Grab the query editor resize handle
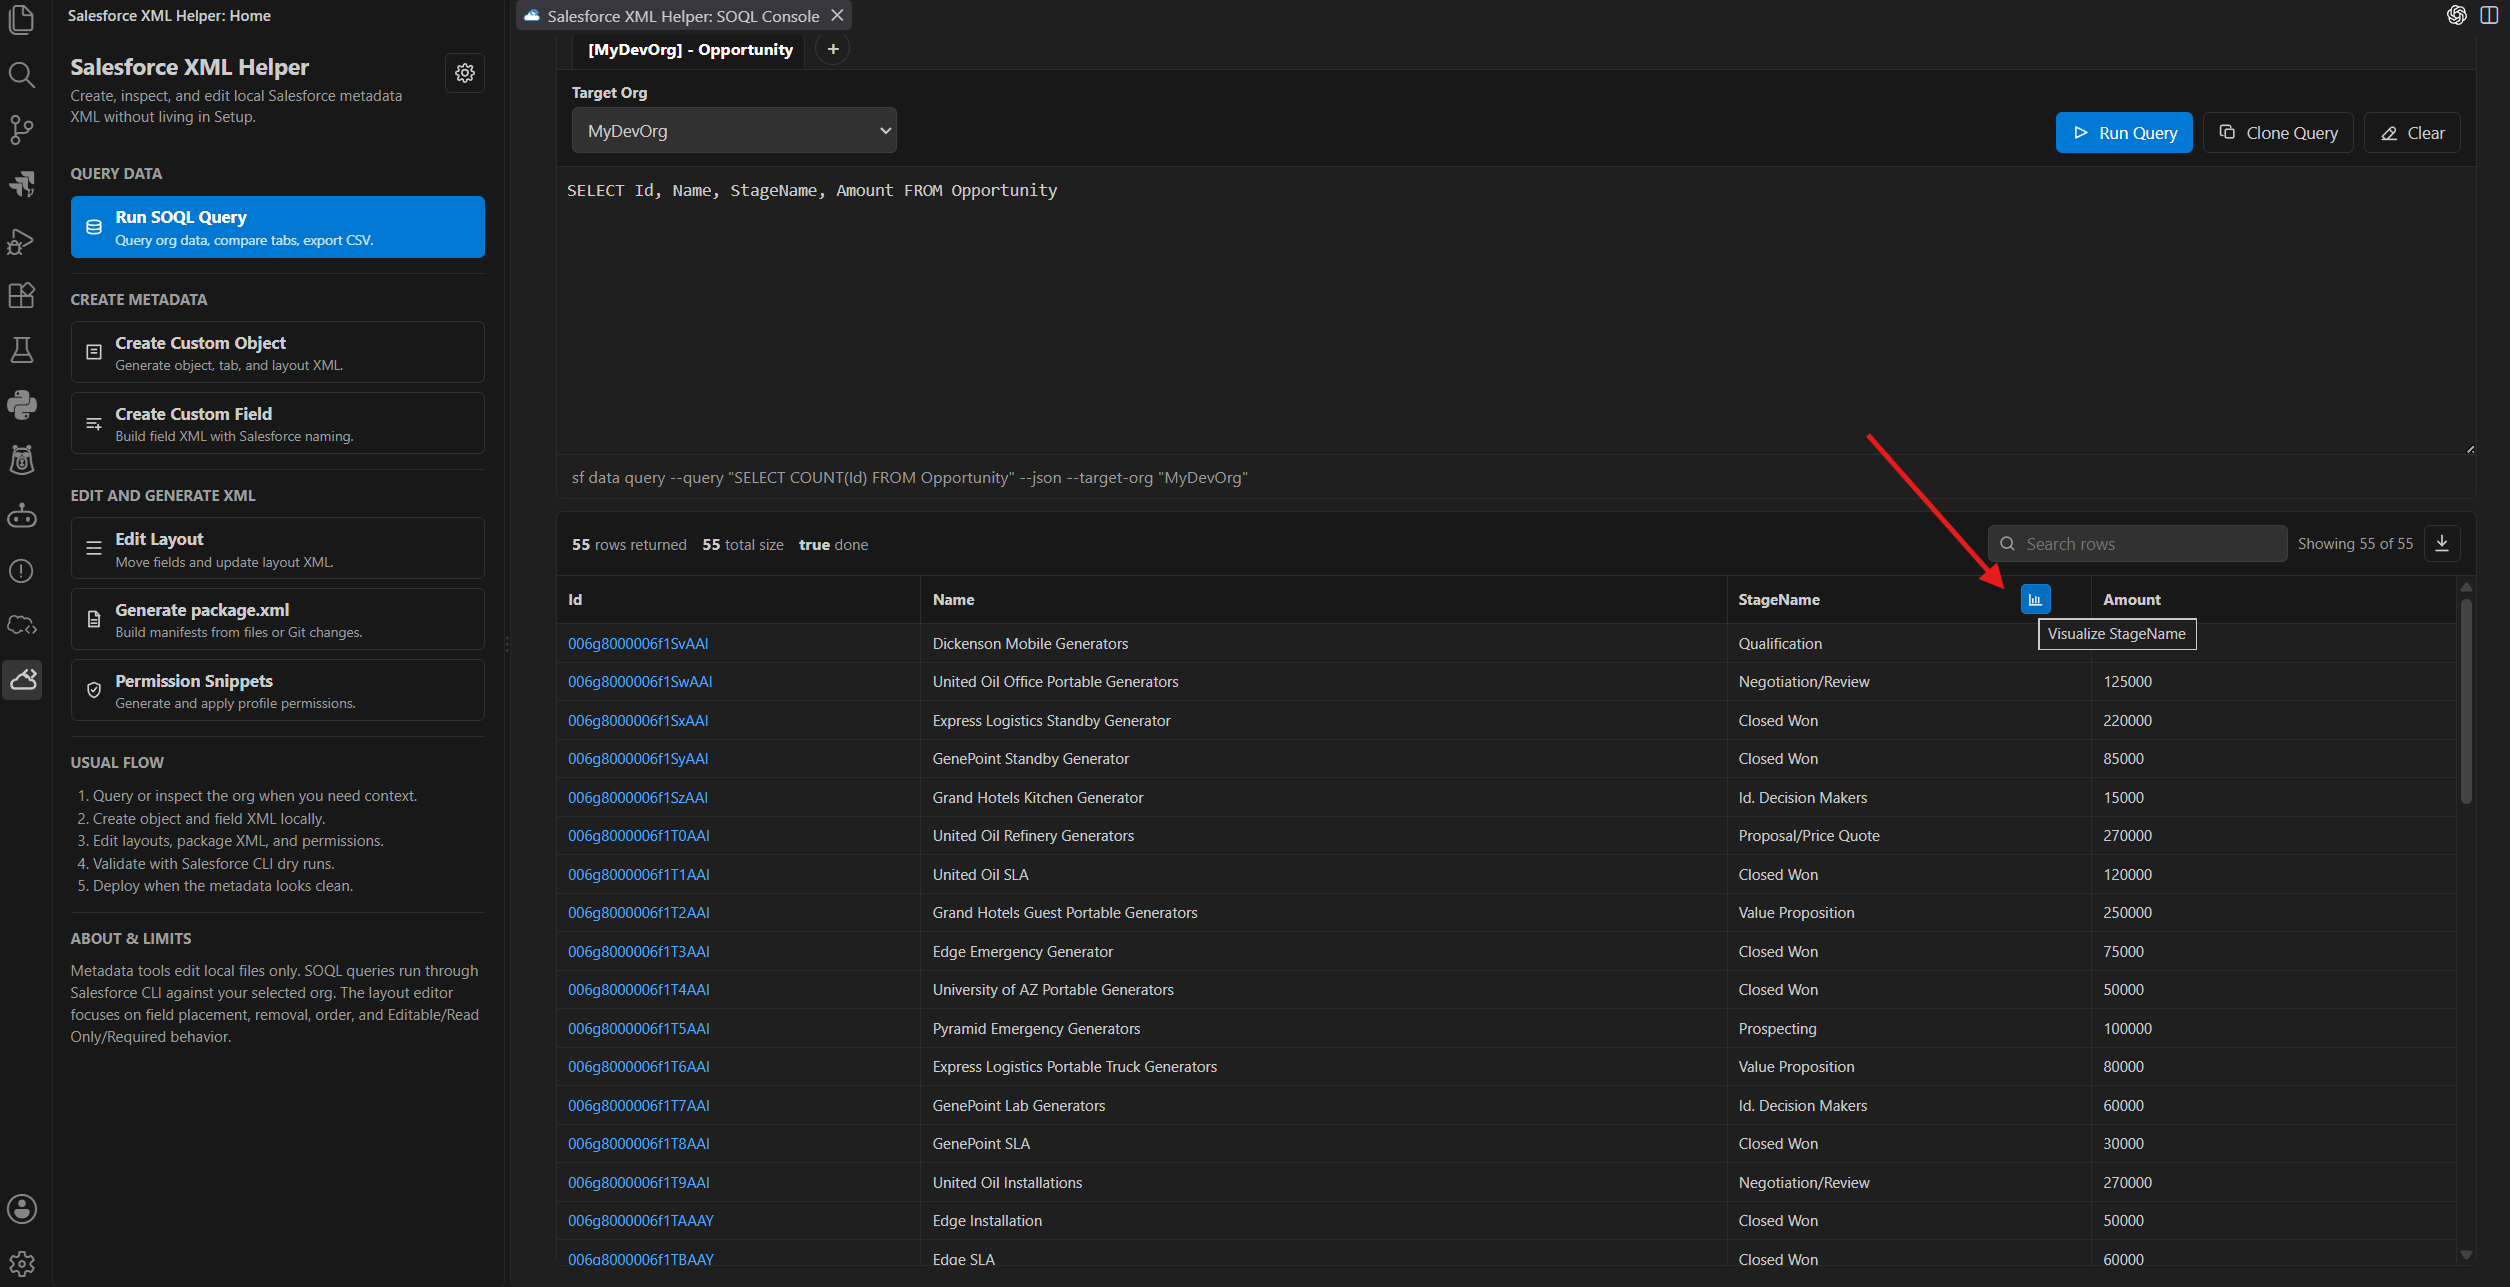 point(2470,450)
